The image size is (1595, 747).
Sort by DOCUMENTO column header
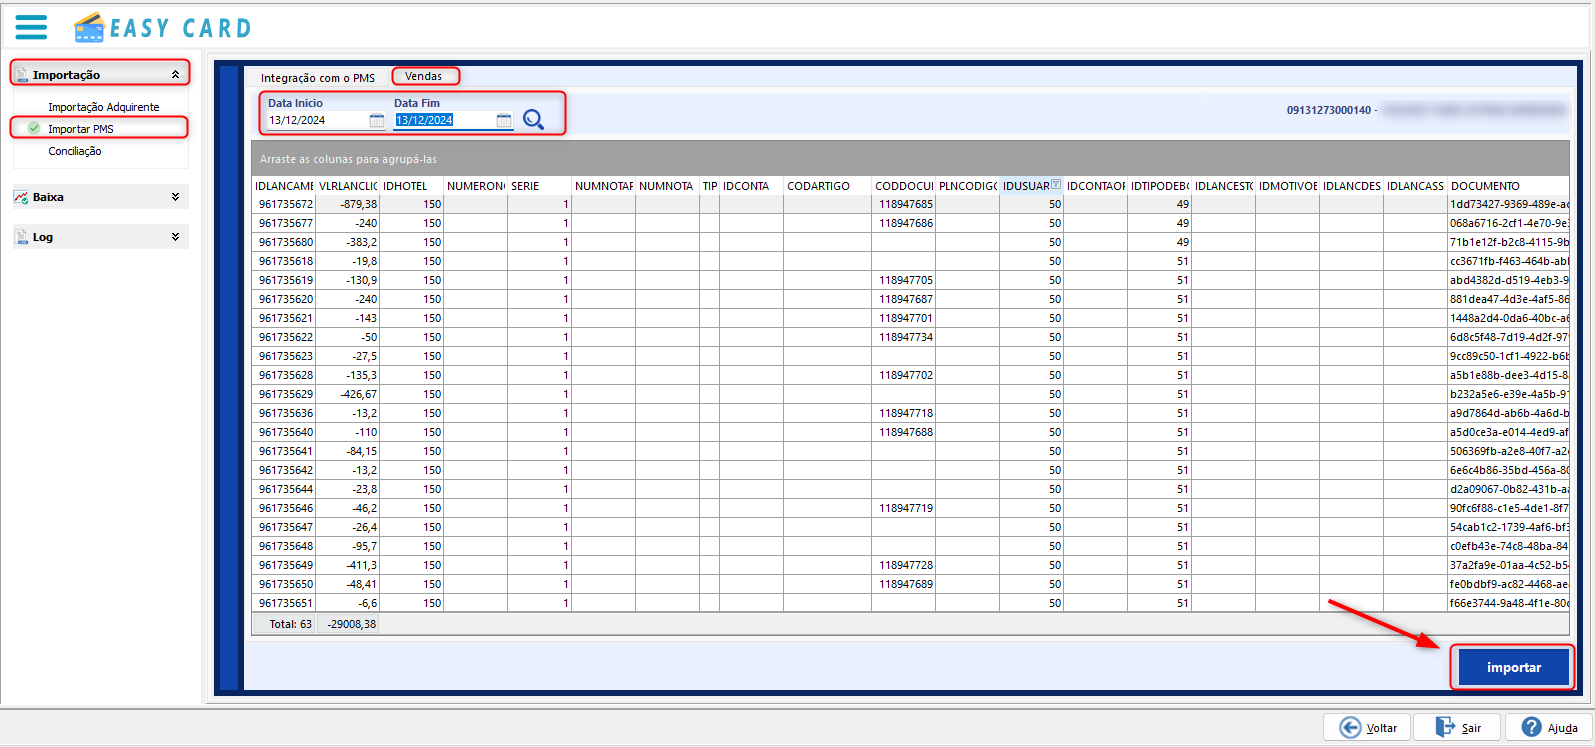point(1509,186)
